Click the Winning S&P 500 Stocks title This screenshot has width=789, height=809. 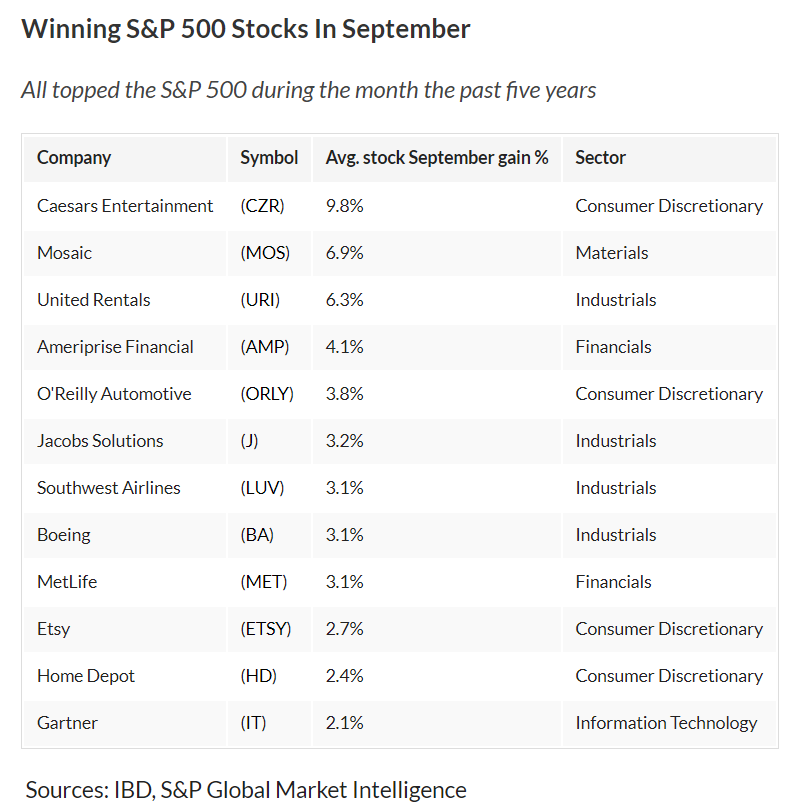coord(246,28)
